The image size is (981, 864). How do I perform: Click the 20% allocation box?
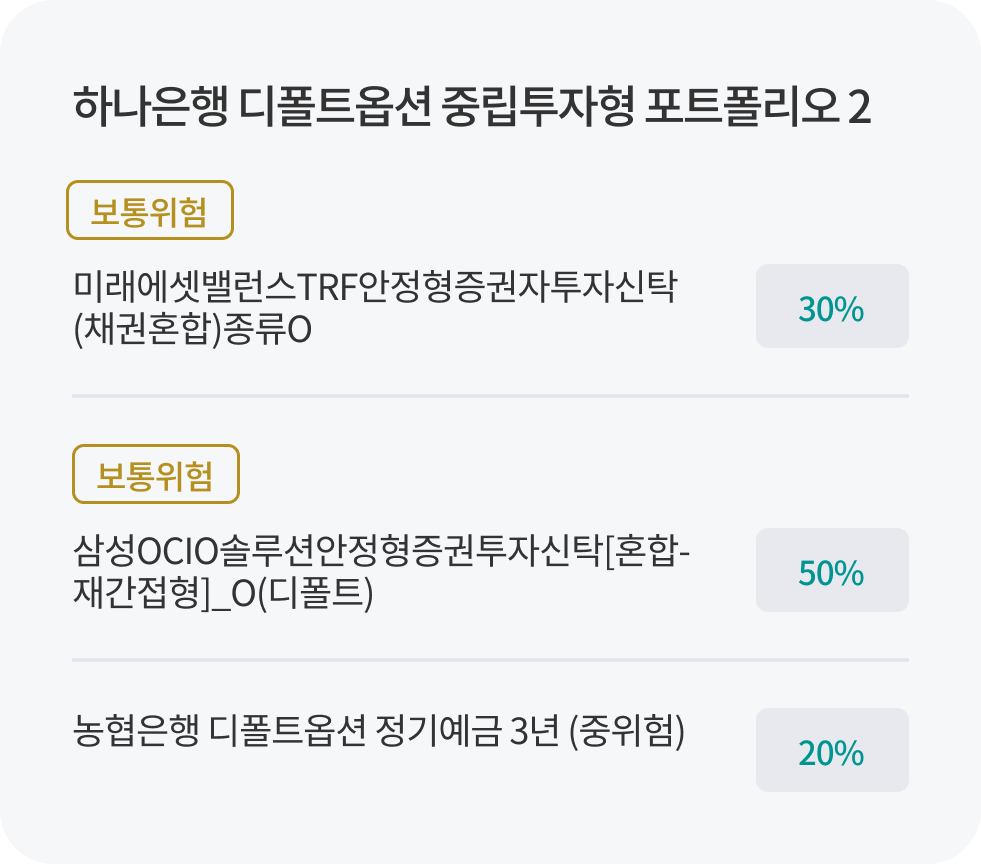(x=831, y=751)
